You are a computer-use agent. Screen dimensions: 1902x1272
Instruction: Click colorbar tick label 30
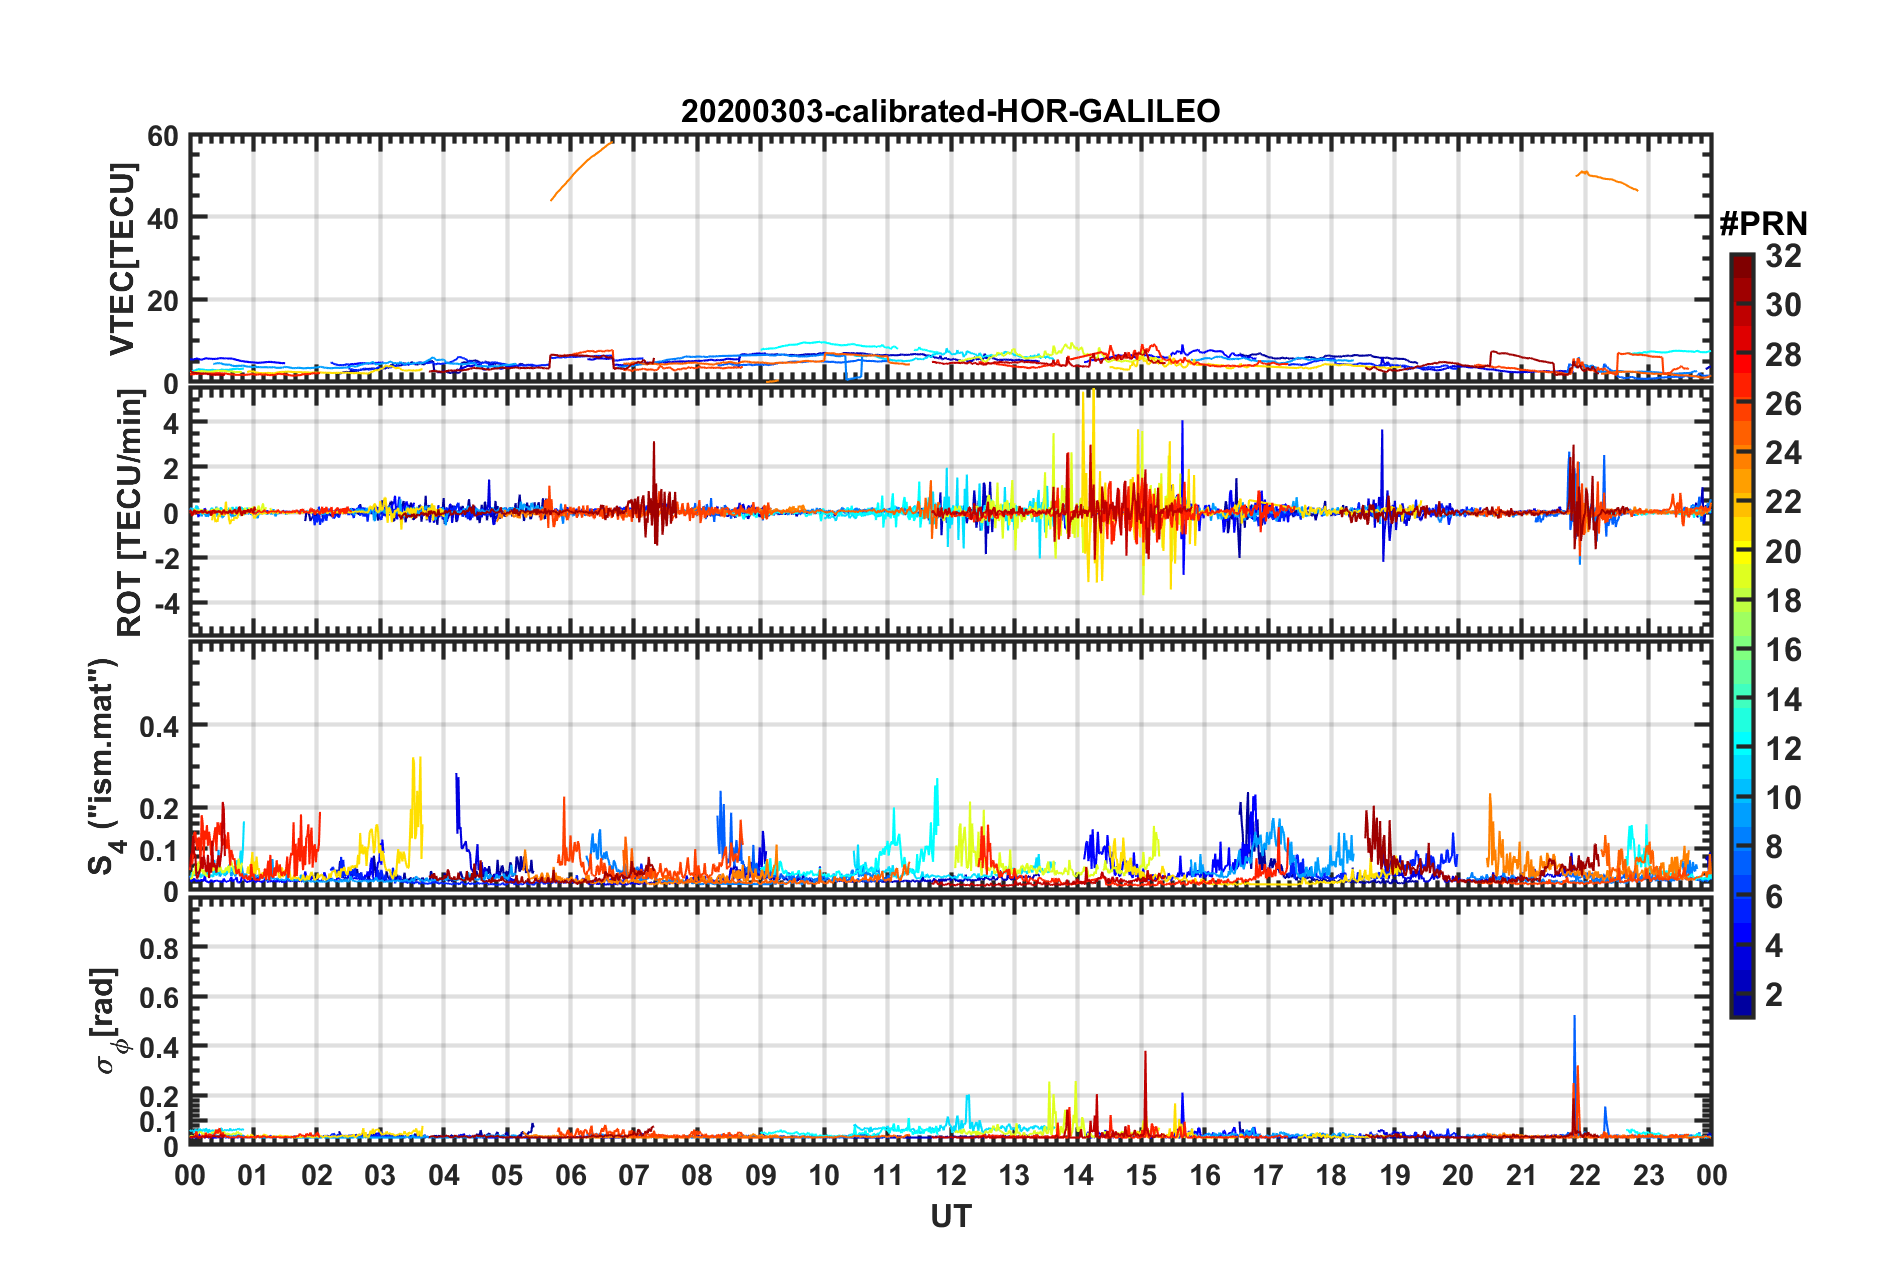[1783, 305]
